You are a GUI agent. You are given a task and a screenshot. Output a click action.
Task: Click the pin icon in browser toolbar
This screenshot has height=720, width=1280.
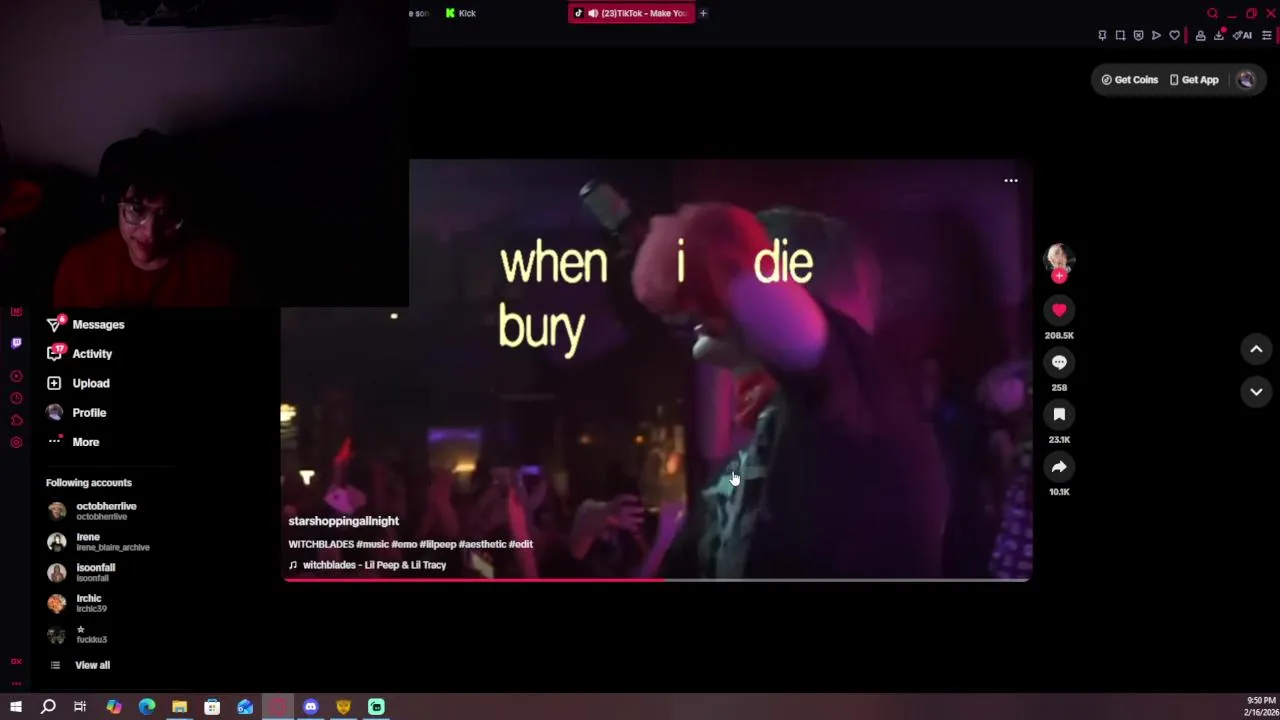click(1102, 35)
